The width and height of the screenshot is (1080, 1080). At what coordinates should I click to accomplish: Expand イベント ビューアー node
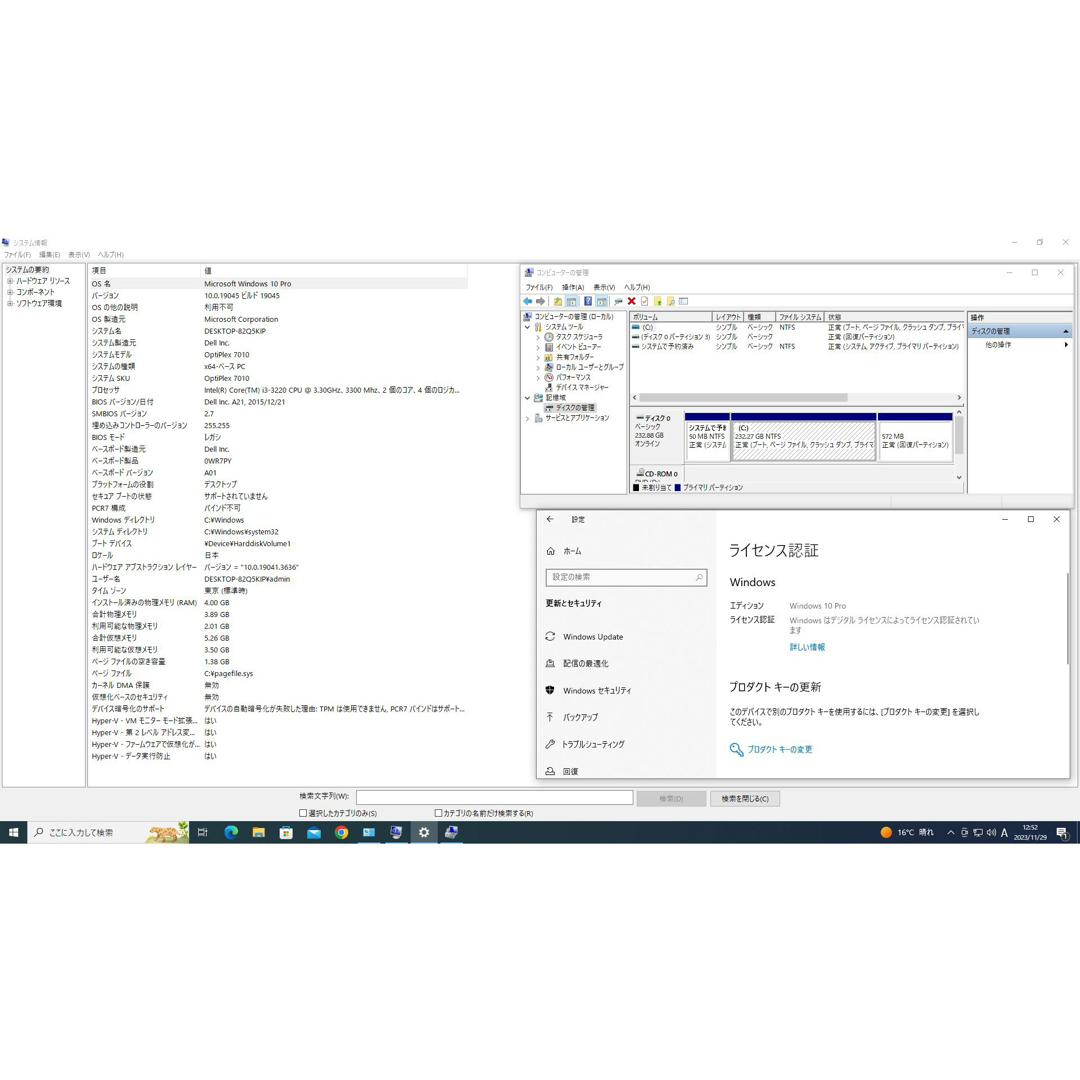(538, 347)
